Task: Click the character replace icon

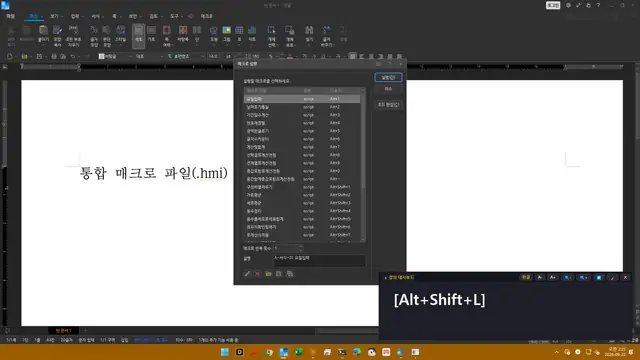Action: [x=327, y=30]
